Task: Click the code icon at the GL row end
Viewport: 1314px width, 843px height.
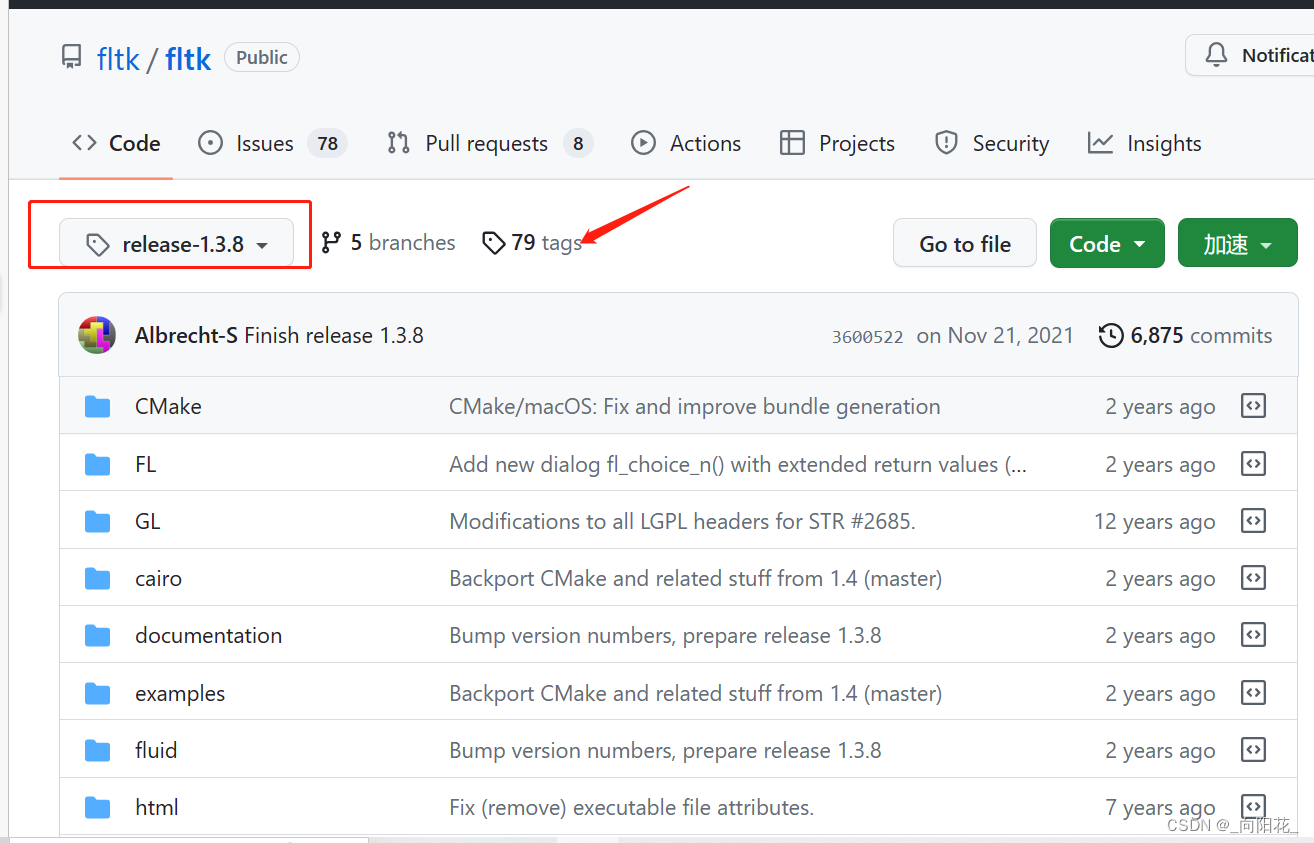Action: [x=1253, y=521]
